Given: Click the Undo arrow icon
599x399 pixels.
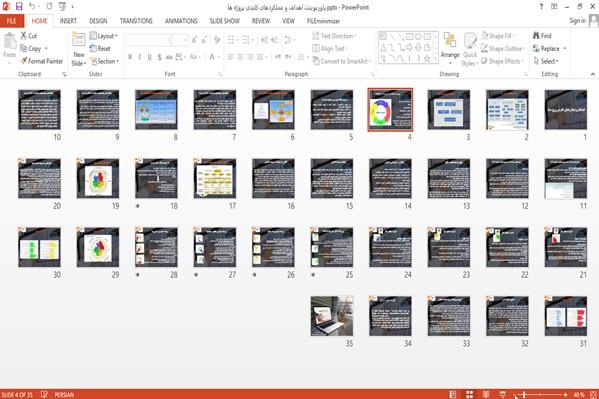Looking at the screenshot, I should coord(32,6).
